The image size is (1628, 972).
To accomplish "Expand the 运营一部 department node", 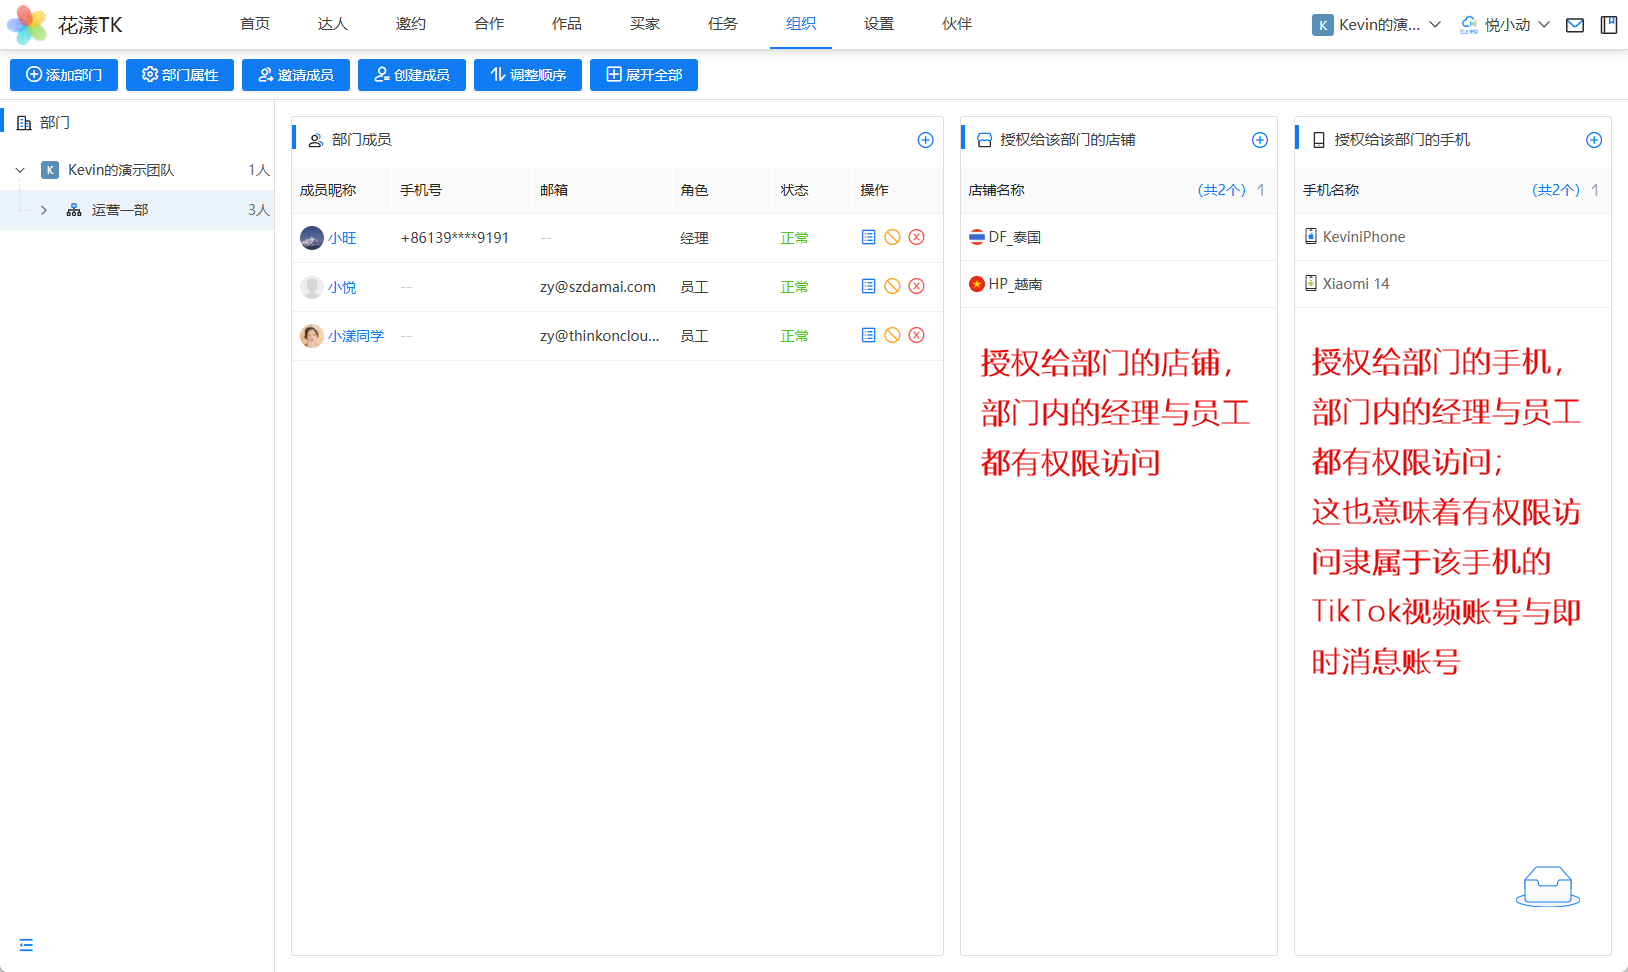I will [x=44, y=210].
